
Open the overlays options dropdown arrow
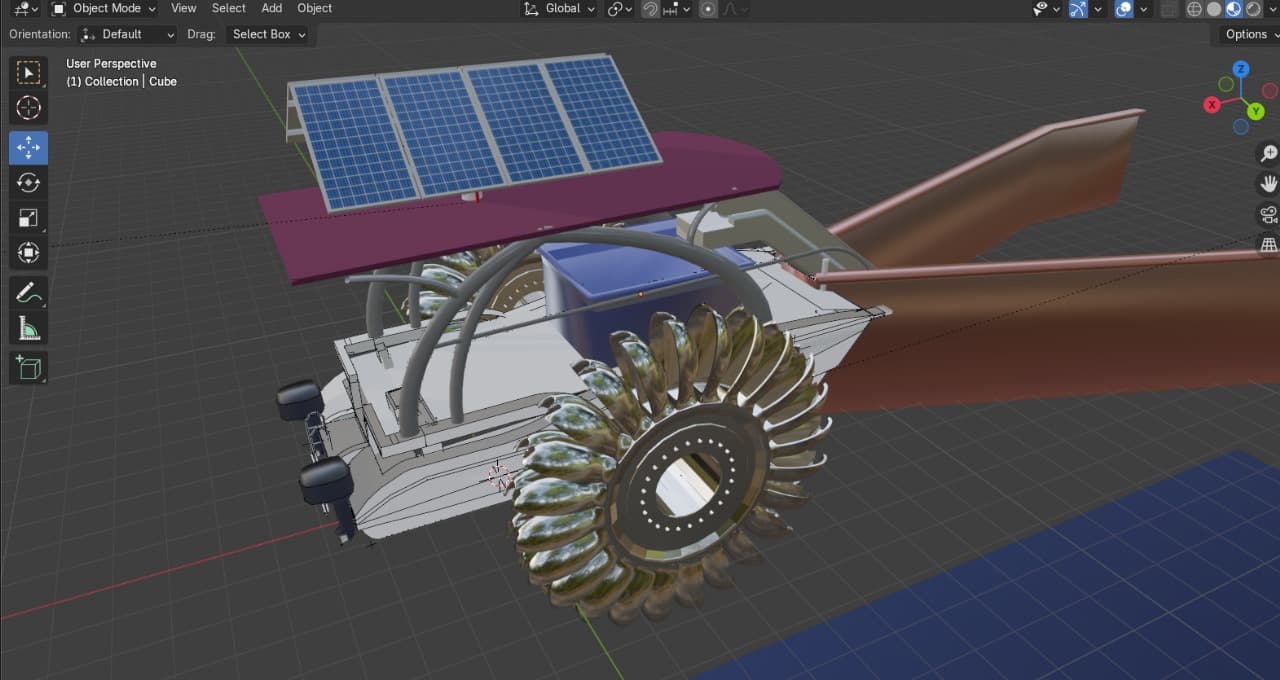(x=1144, y=9)
